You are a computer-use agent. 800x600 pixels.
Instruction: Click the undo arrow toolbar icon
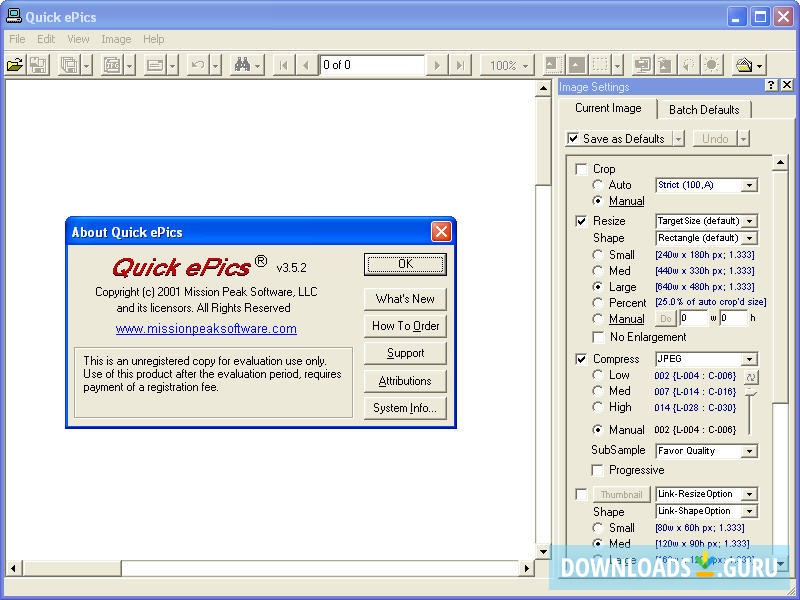198,65
